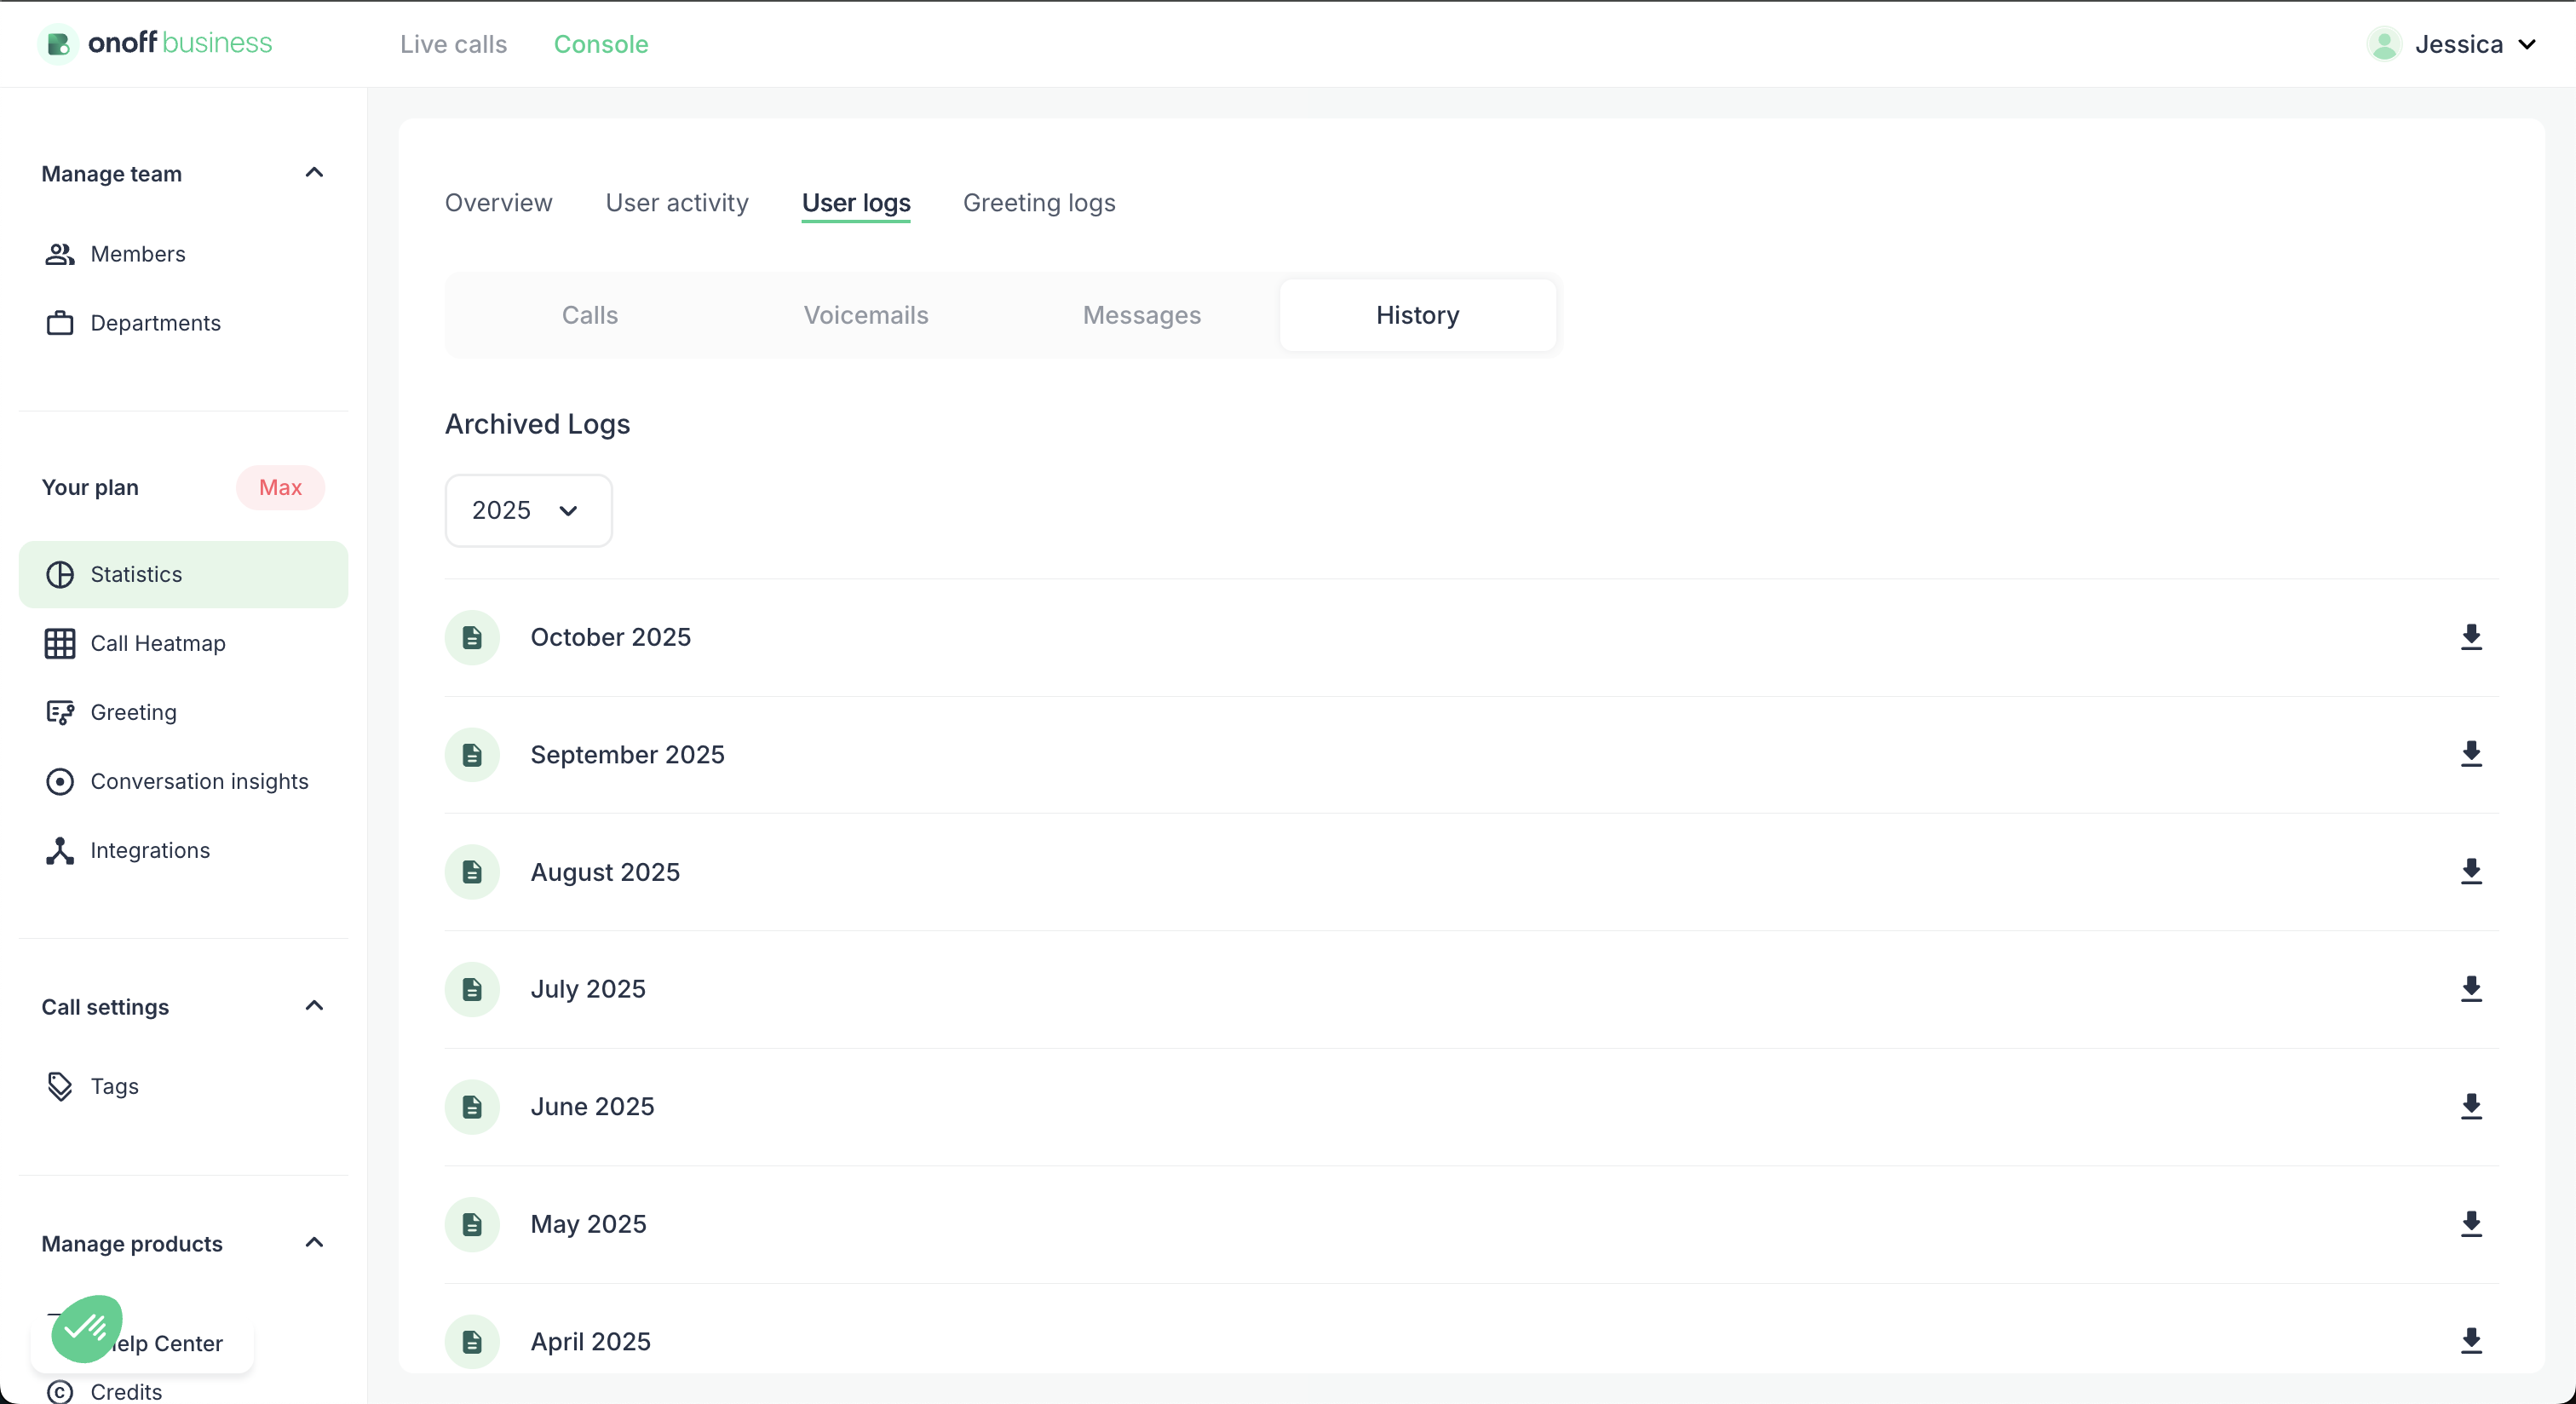Download the June 2025 archived log
This screenshot has height=1404, width=2576.
coord(2471,1106)
